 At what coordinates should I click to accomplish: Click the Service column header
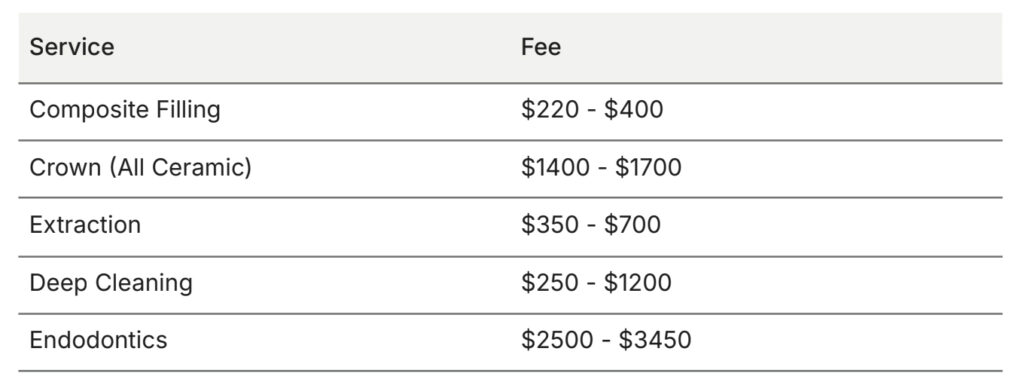tap(72, 47)
